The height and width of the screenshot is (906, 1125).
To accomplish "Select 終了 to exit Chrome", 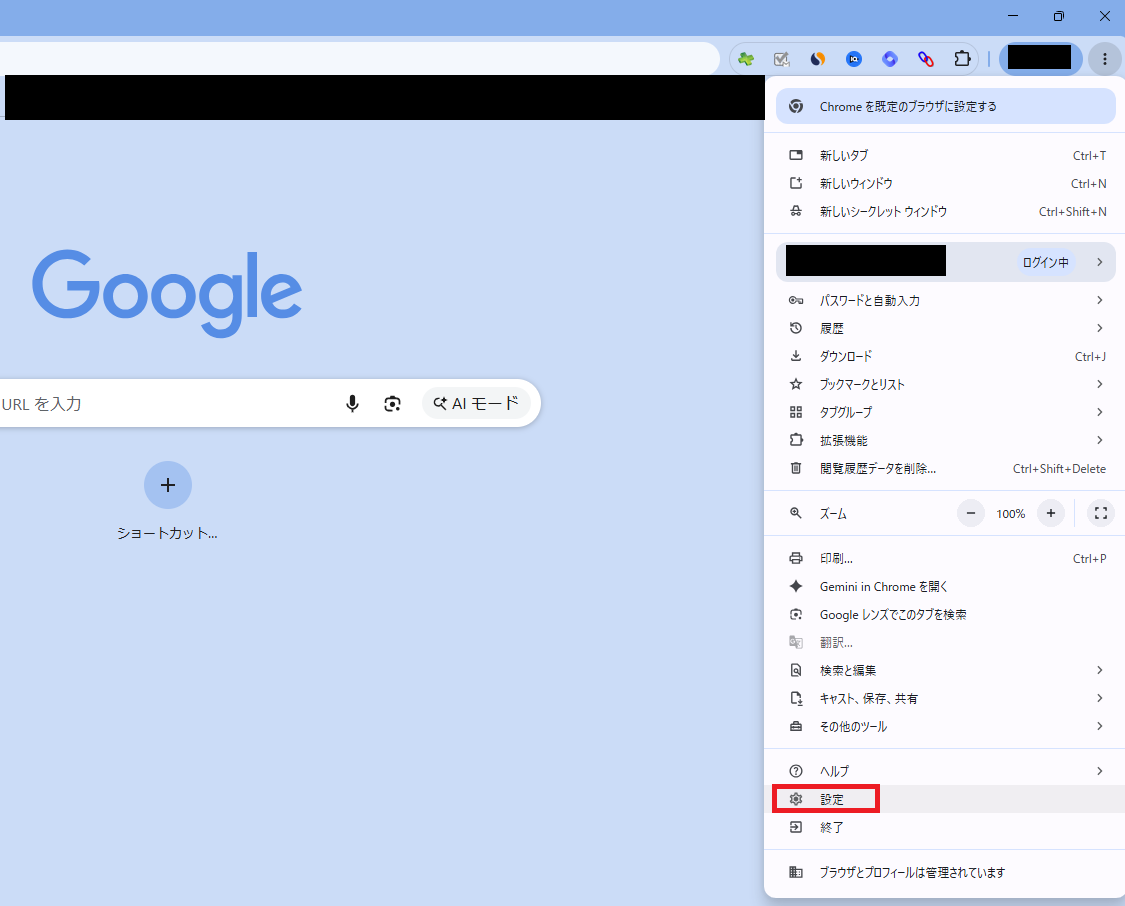I will (946, 827).
